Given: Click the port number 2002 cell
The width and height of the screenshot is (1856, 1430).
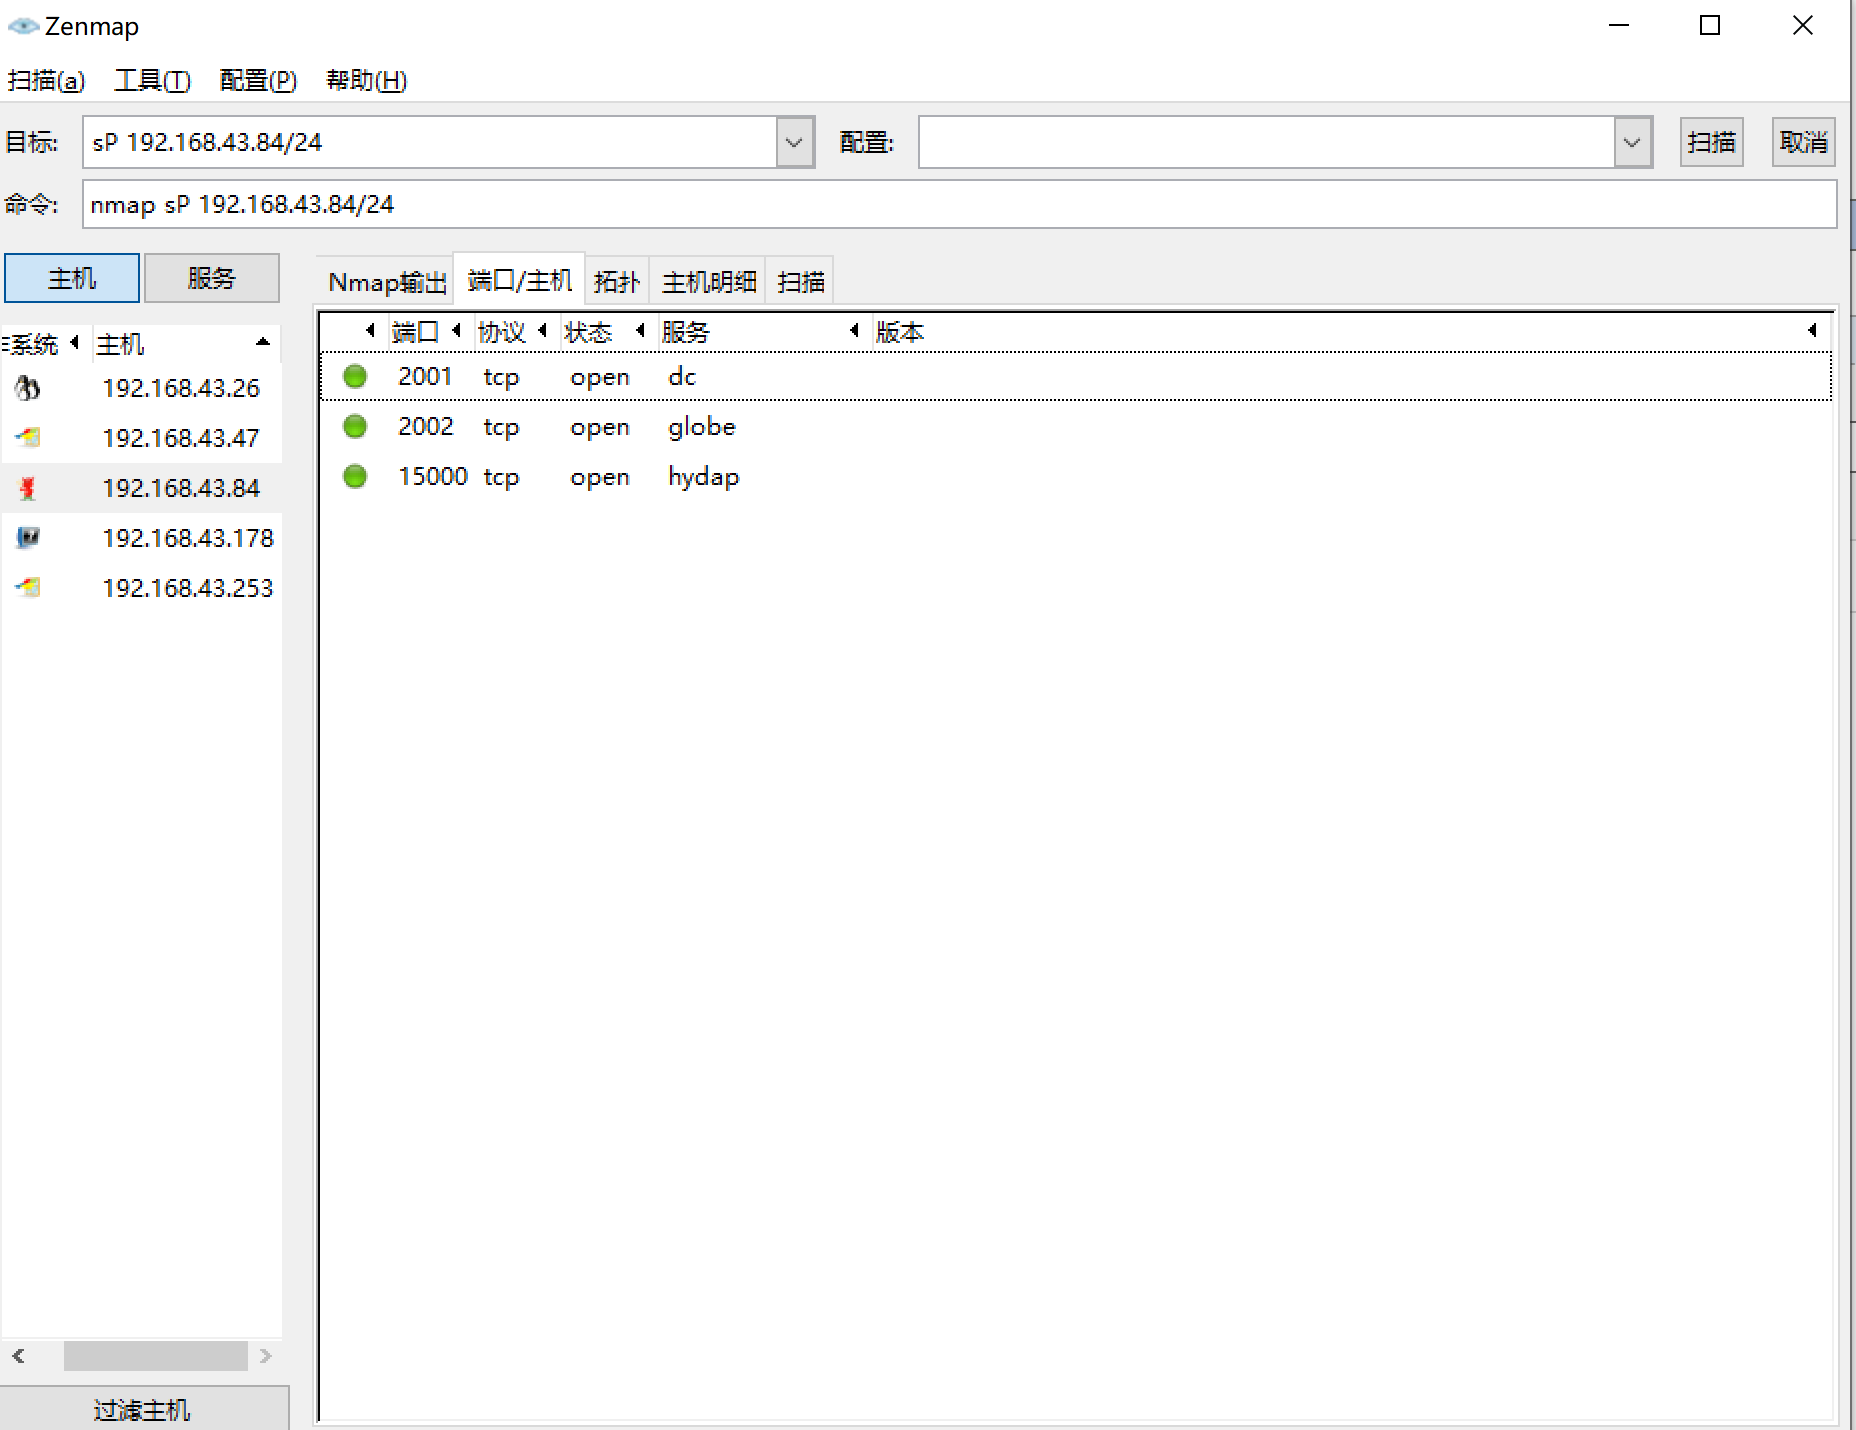Looking at the screenshot, I should pyautogui.click(x=425, y=427).
